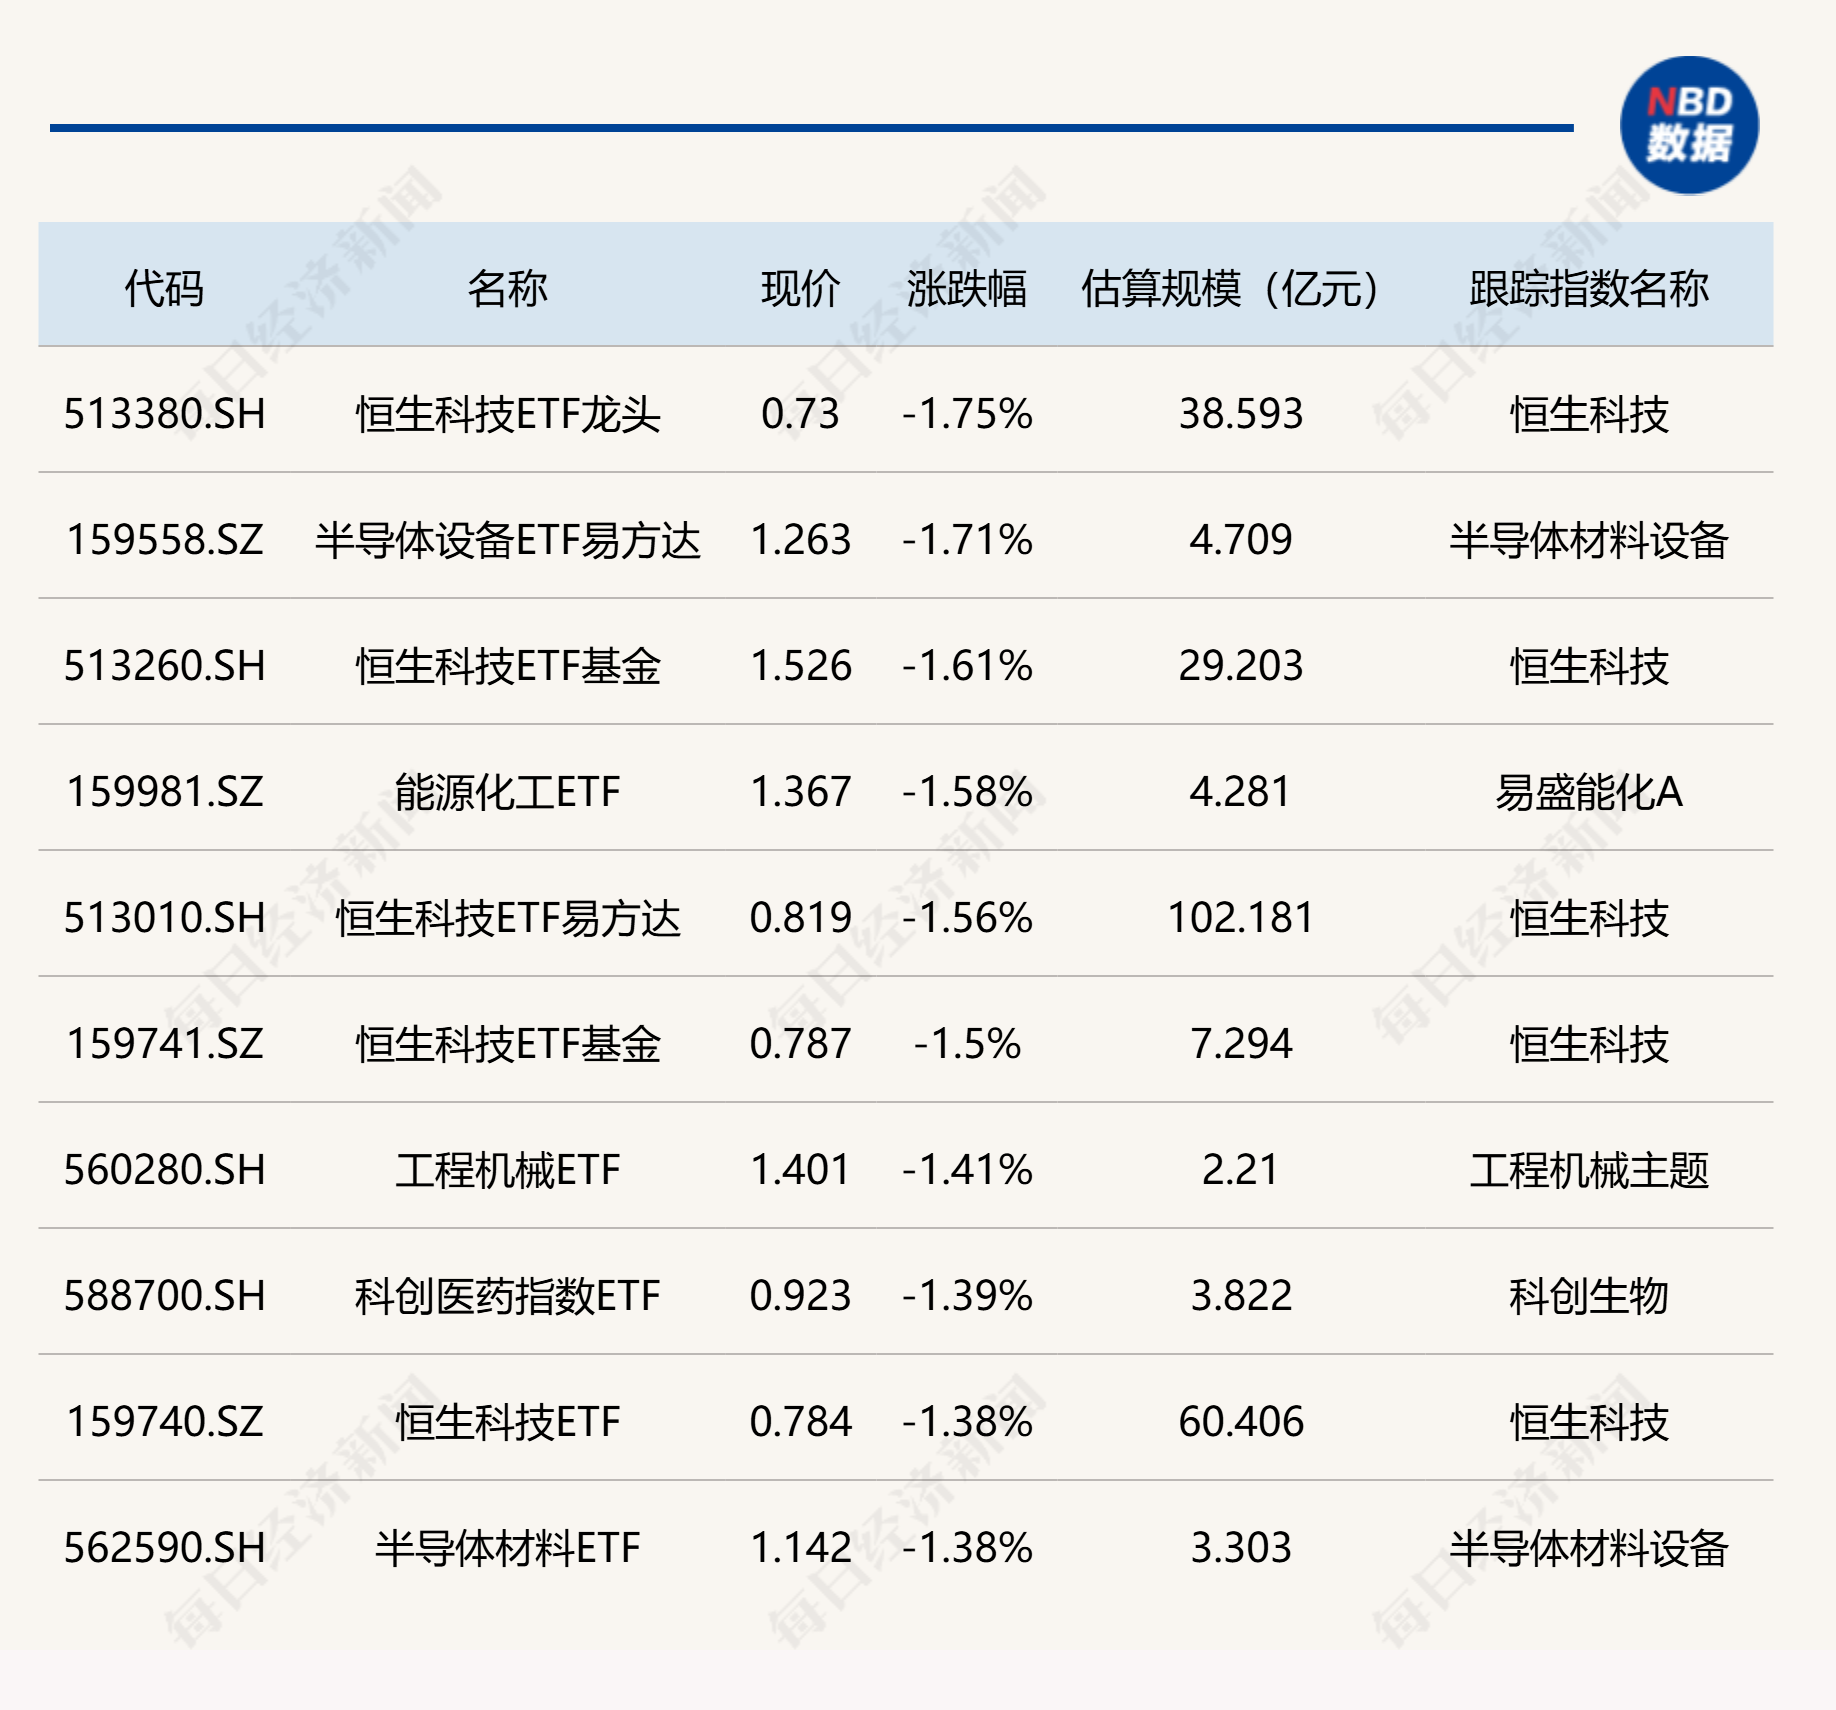
Task: Open 半导体设备ETF易方达 fund name
Action: (x=507, y=540)
